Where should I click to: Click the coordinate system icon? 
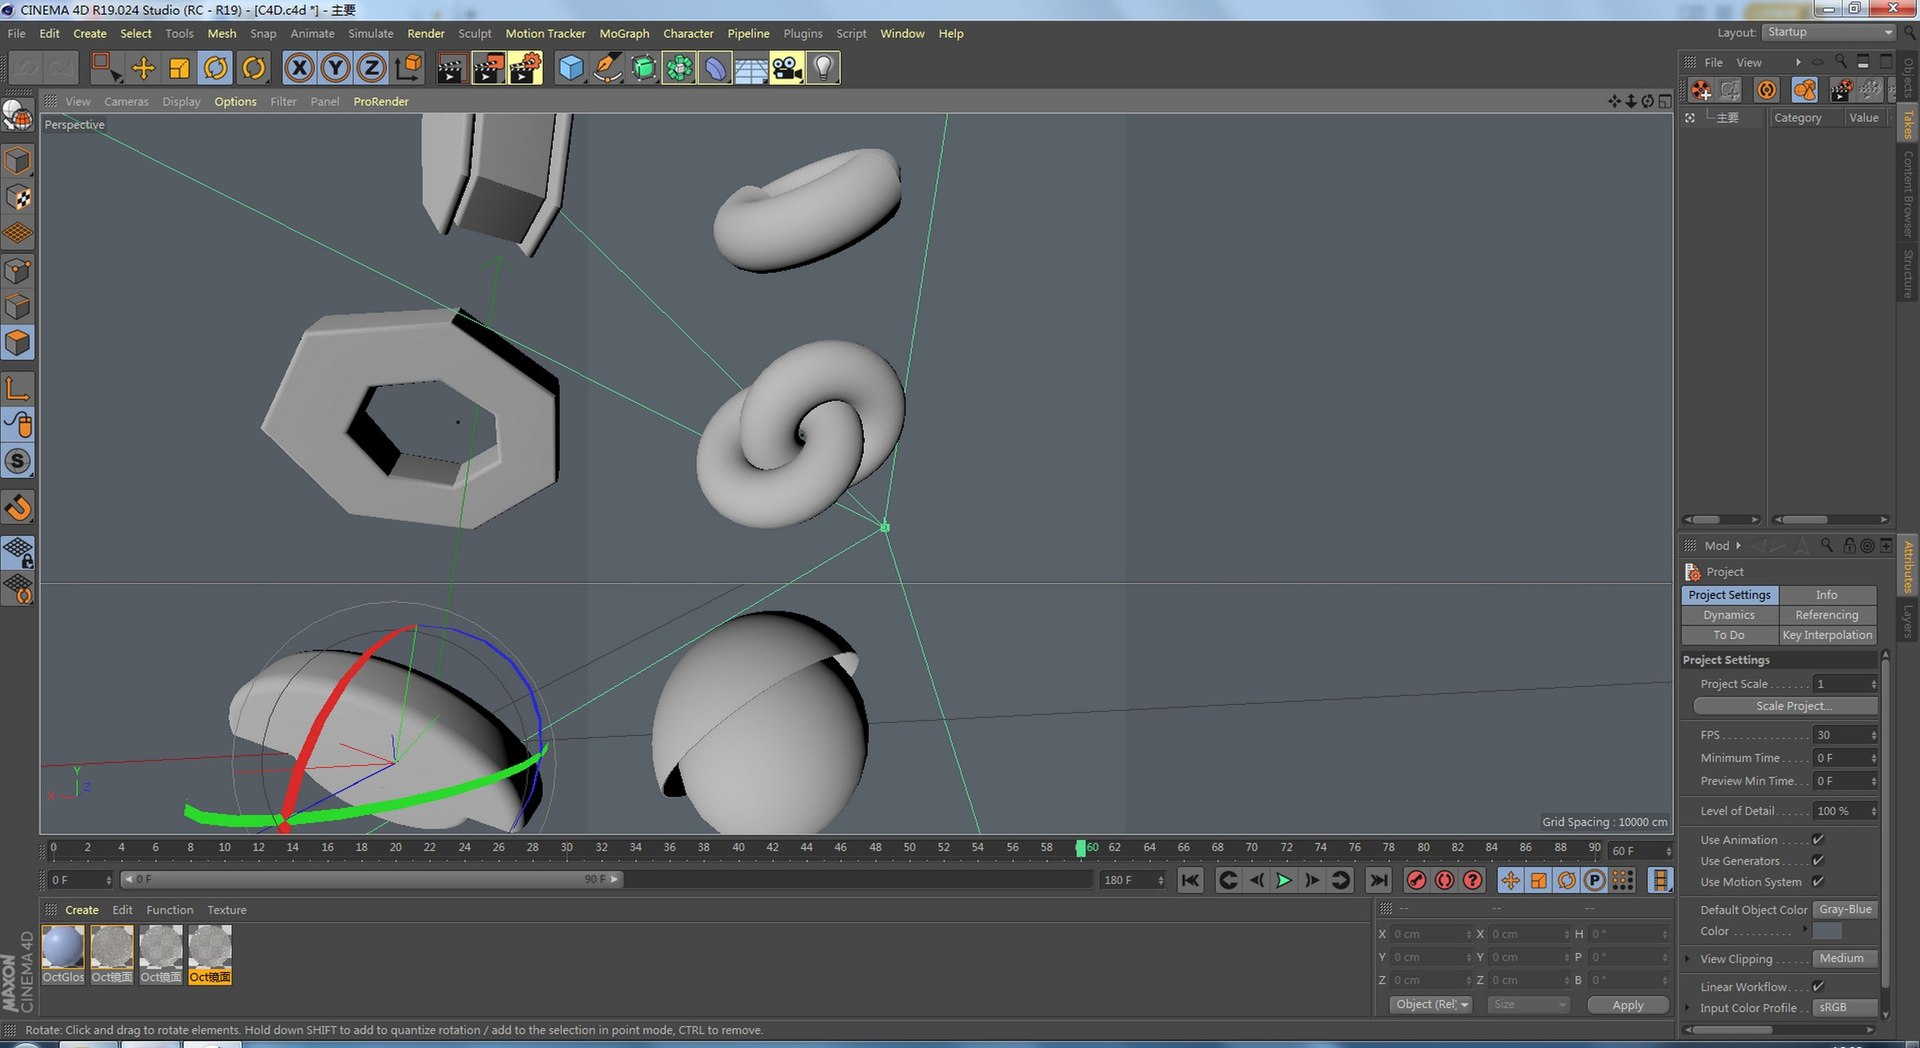pos(408,68)
